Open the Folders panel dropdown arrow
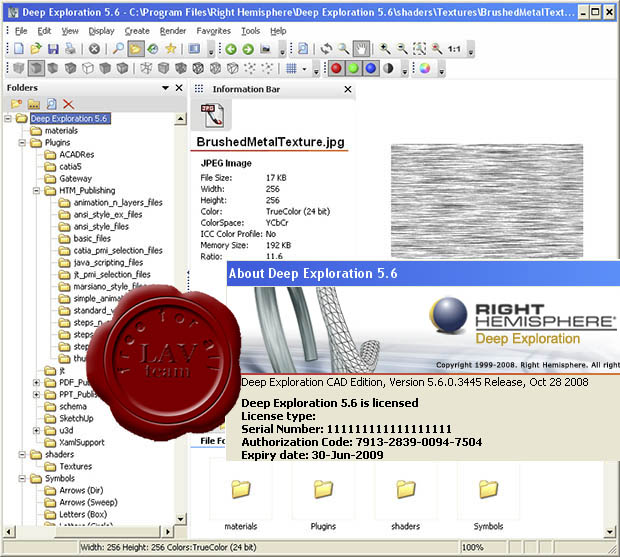Viewport: 620px width, 557px height. tap(165, 88)
